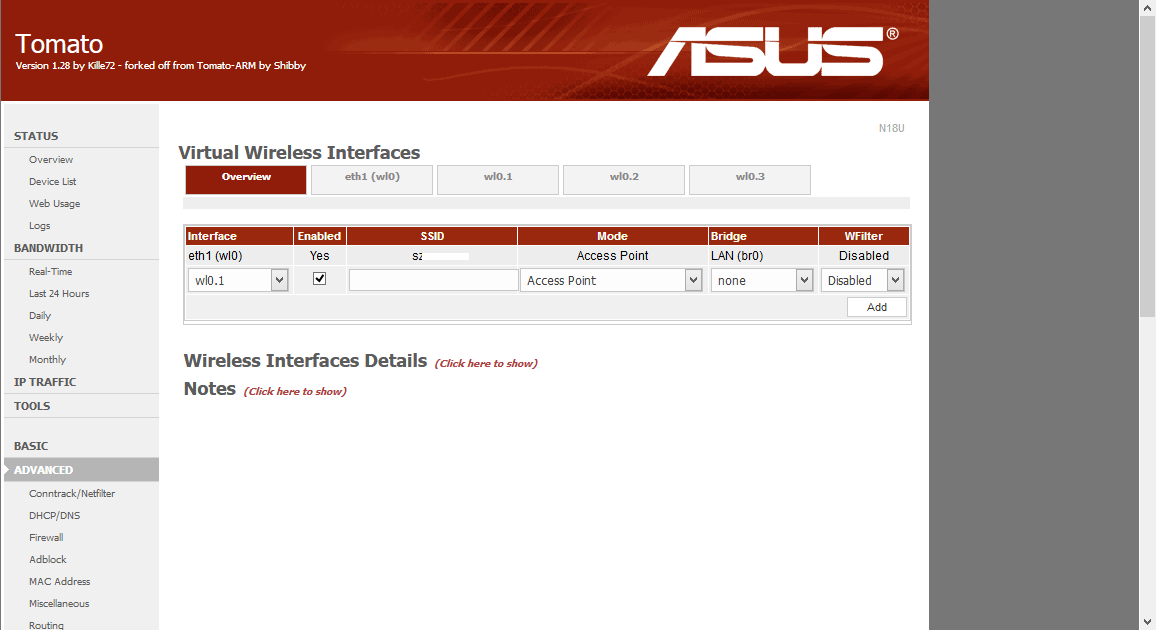The image size is (1156, 630).
Task: Expand the BASIC section
Action: coord(31,447)
